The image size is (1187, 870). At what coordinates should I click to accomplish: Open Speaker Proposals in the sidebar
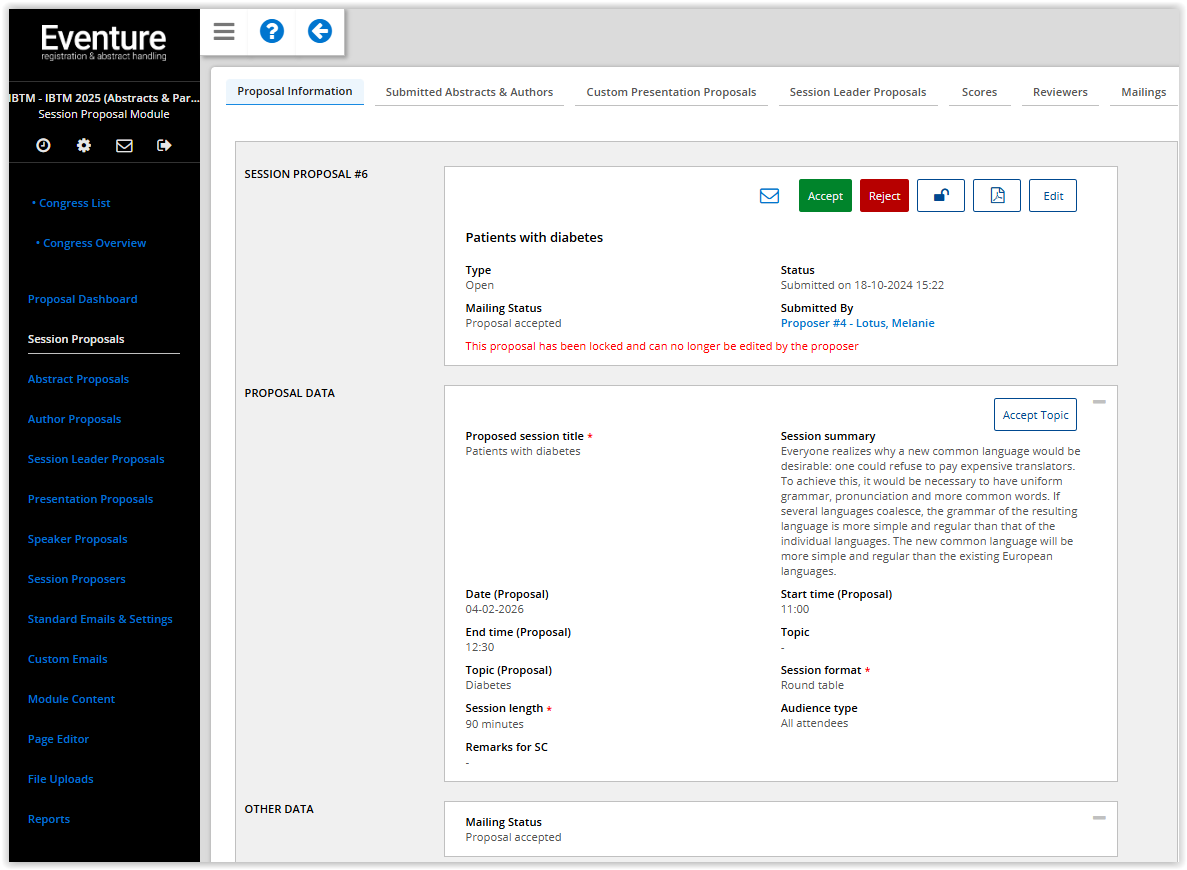[x=77, y=539]
